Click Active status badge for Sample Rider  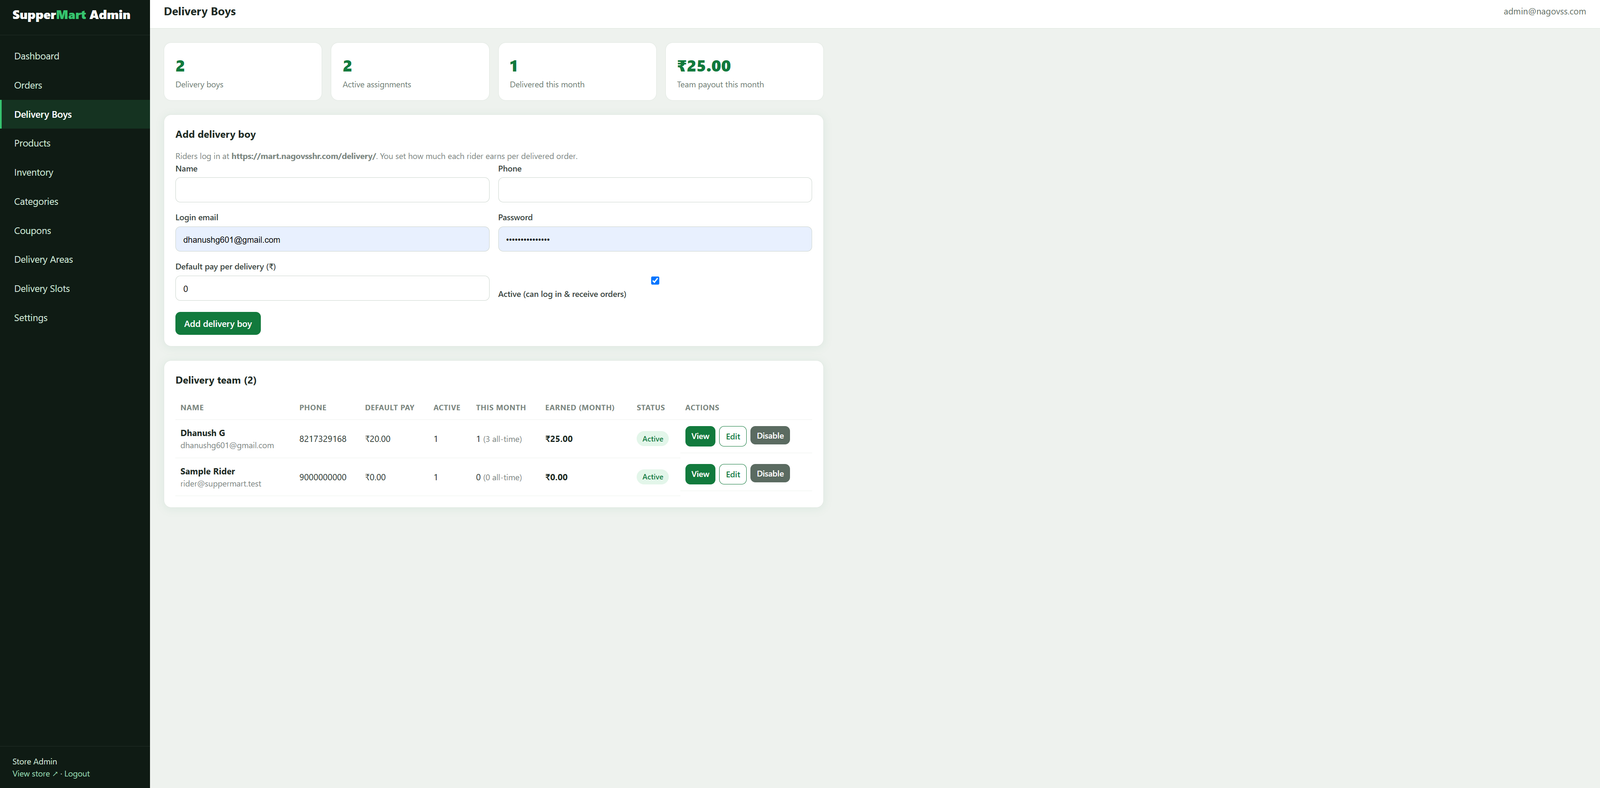[653, 477]
